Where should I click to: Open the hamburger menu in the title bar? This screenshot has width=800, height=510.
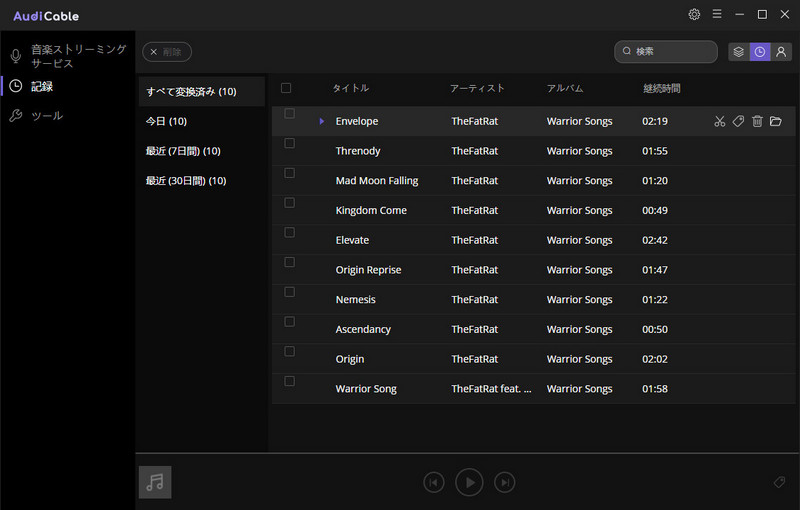717,14
